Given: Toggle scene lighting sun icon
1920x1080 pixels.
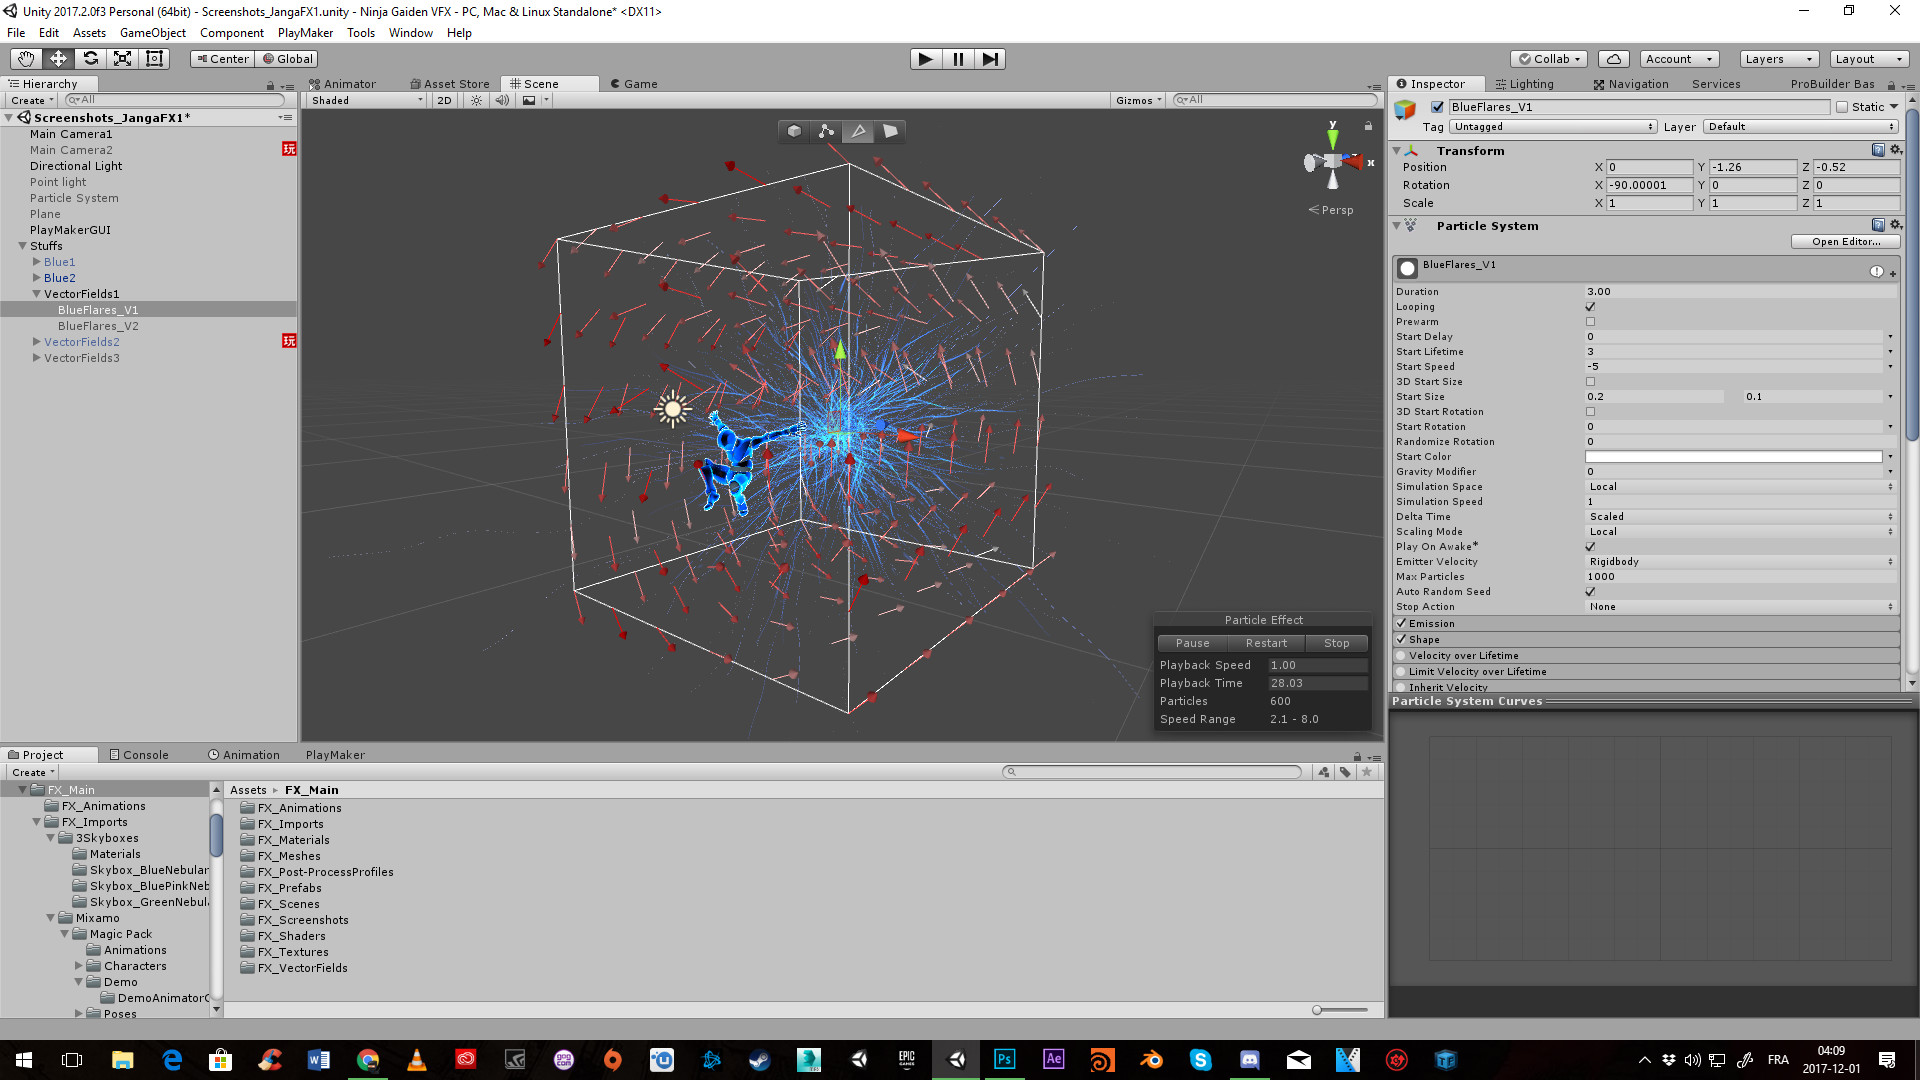Looking at the screenshot, I should coord(476,100).
